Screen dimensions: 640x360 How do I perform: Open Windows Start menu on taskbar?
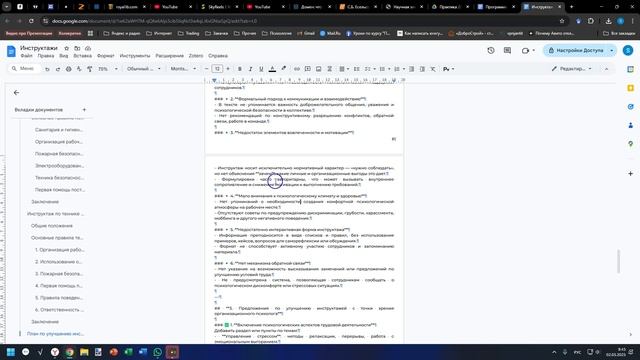11,352
